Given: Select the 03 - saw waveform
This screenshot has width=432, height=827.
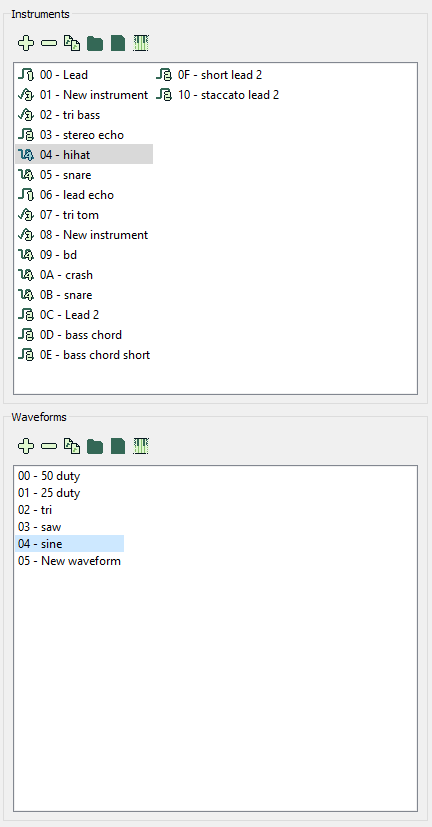Looking at the screenshot, I should click(x=70, y=527).
